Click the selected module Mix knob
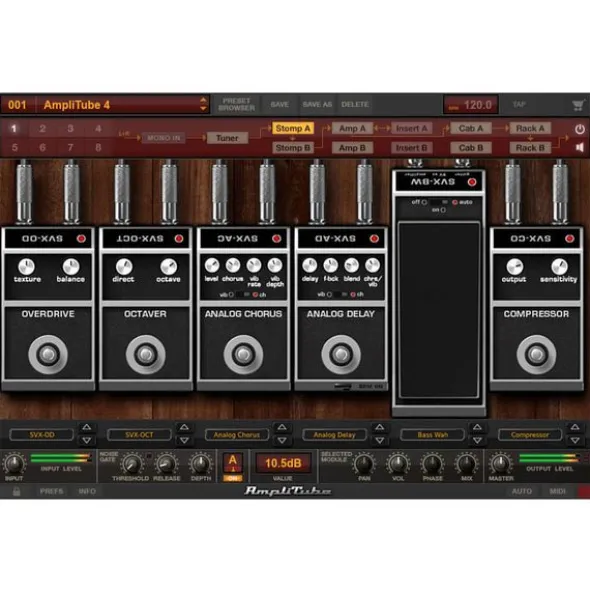The width and height of the screenshot is (590, 591). click(x=467, y=464)
